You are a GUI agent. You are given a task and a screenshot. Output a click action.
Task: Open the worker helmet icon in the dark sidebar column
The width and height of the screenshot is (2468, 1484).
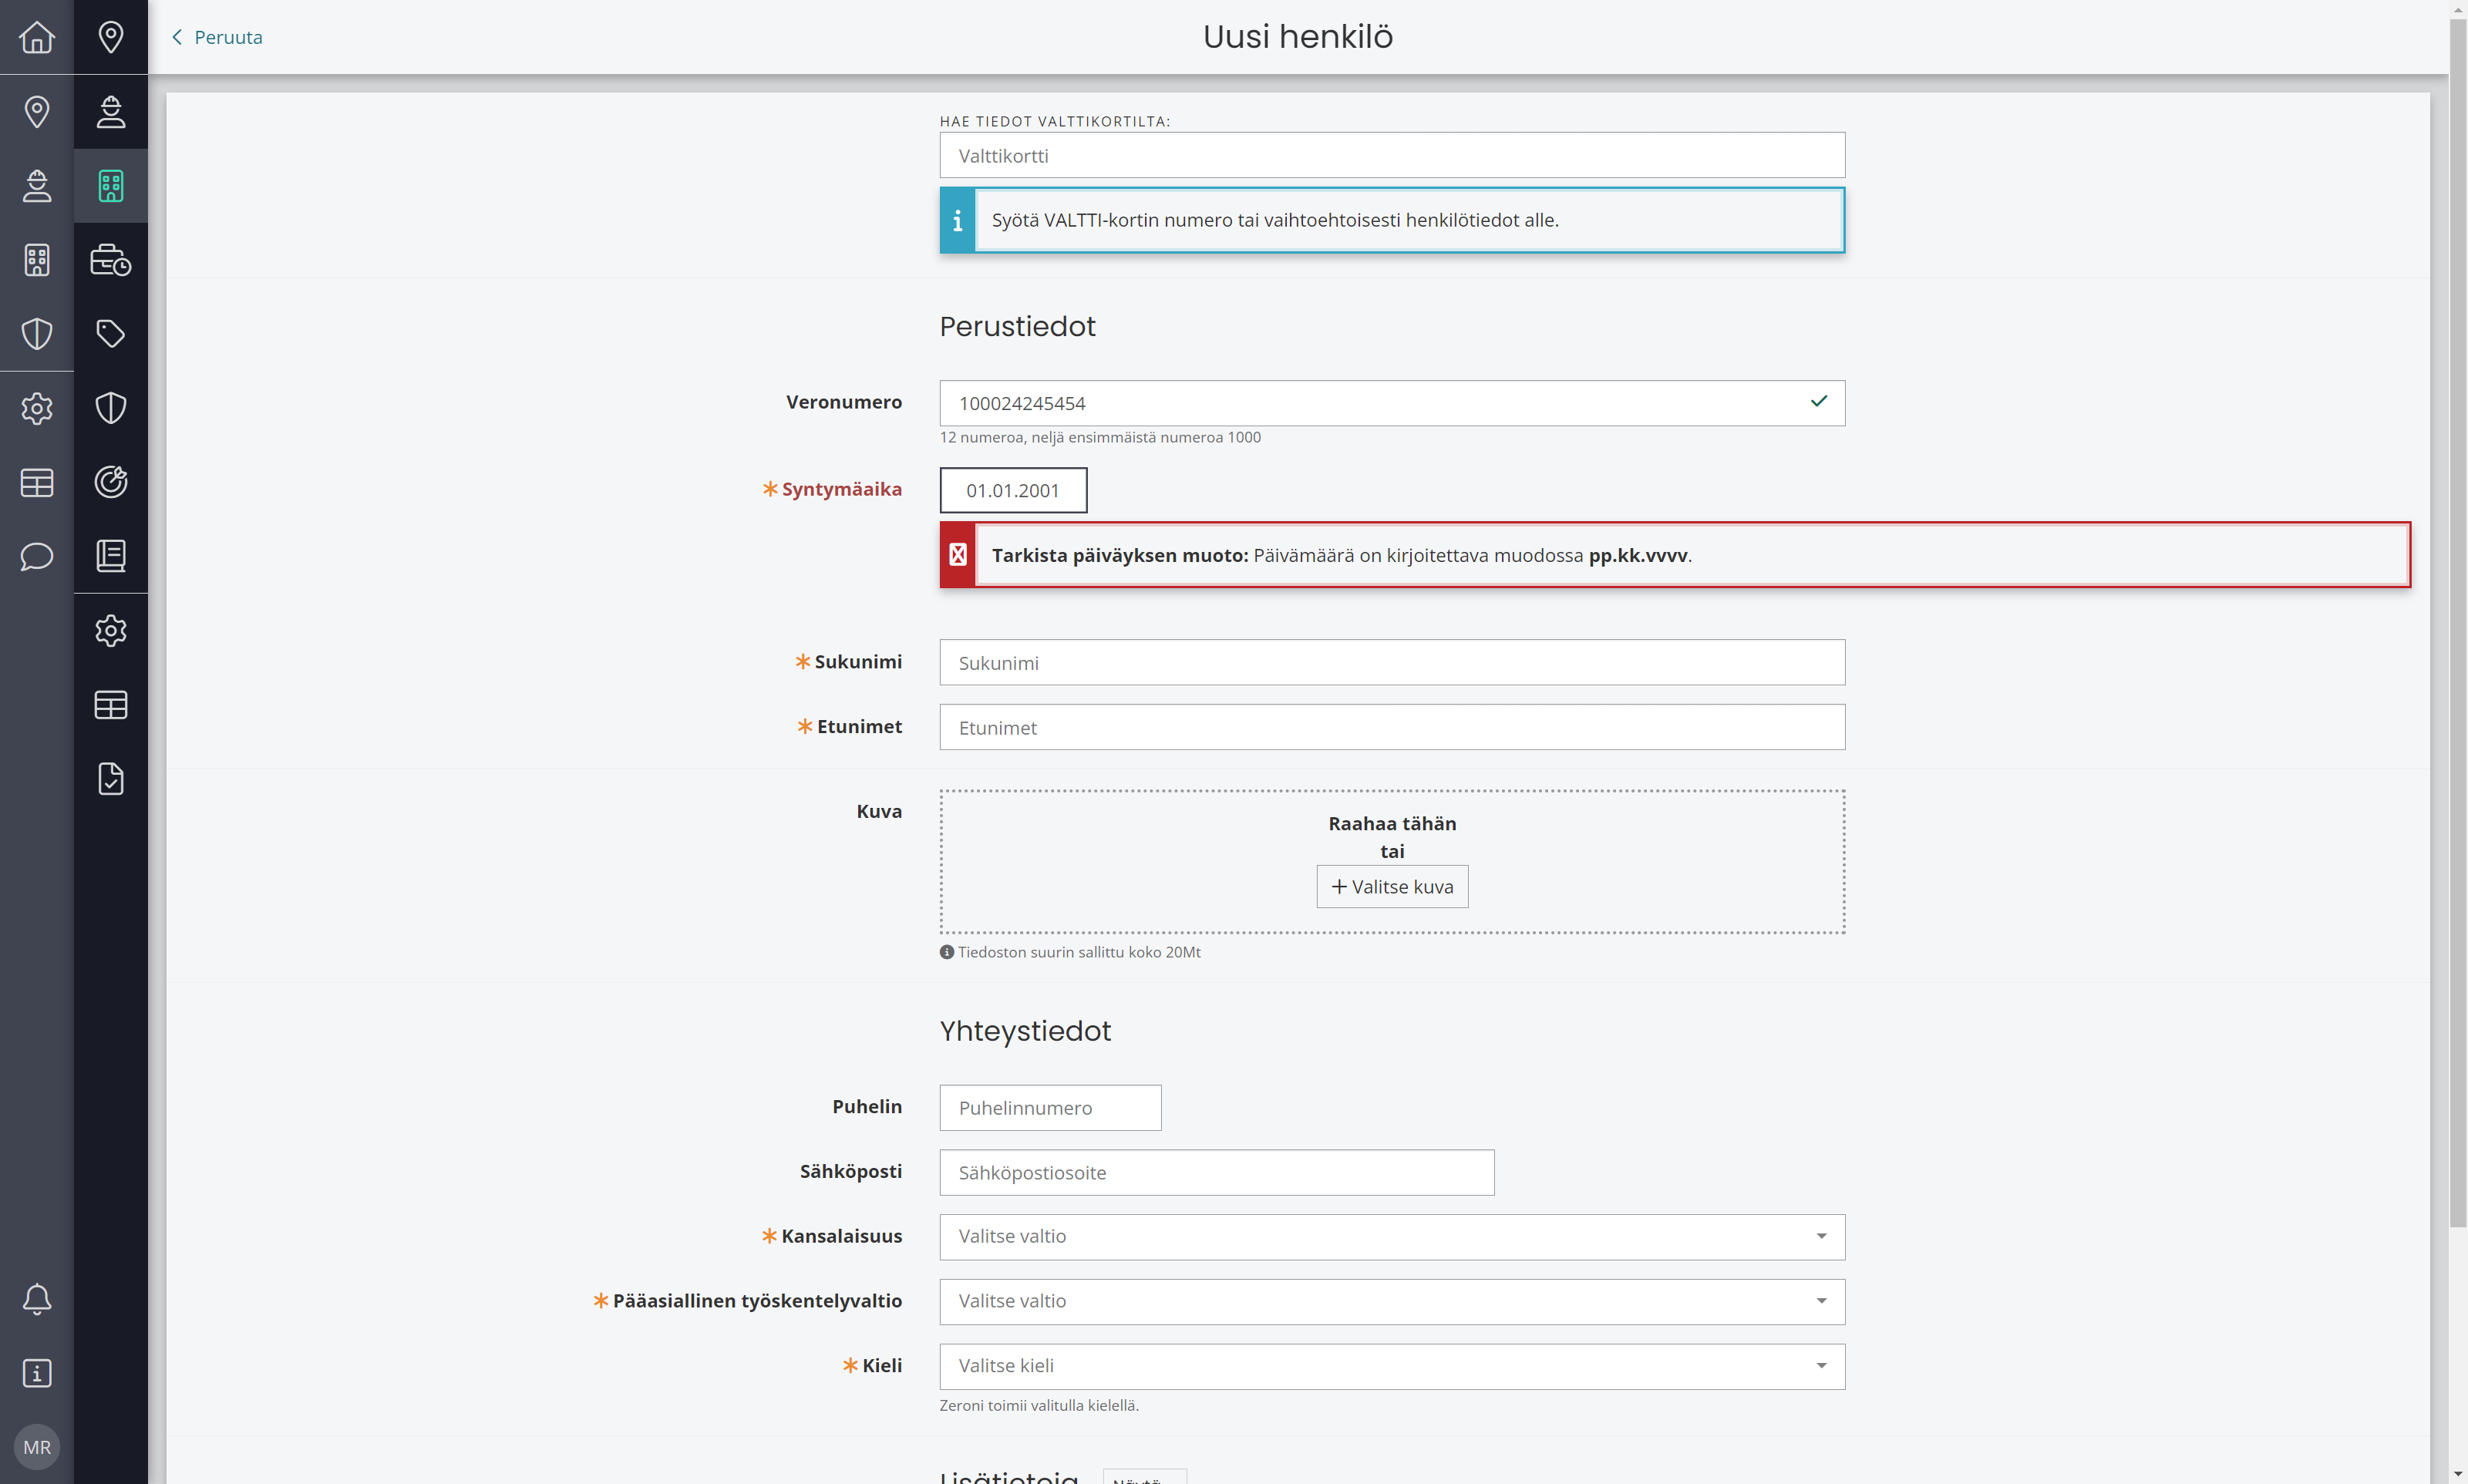111,111
